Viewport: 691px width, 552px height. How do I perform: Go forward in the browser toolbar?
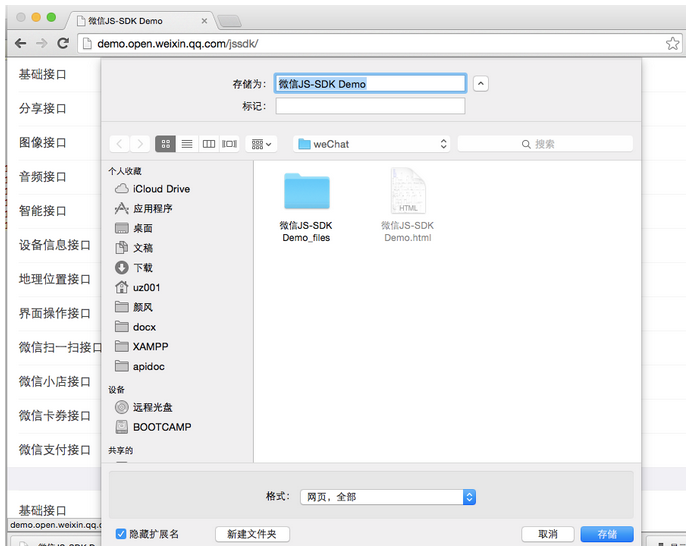pos(41,43)
